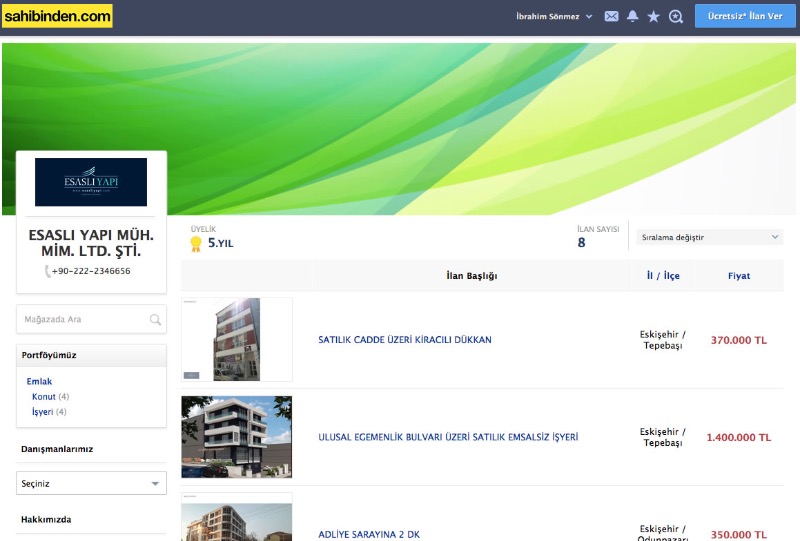Open the saved searches magnifier-star icon

676,17
